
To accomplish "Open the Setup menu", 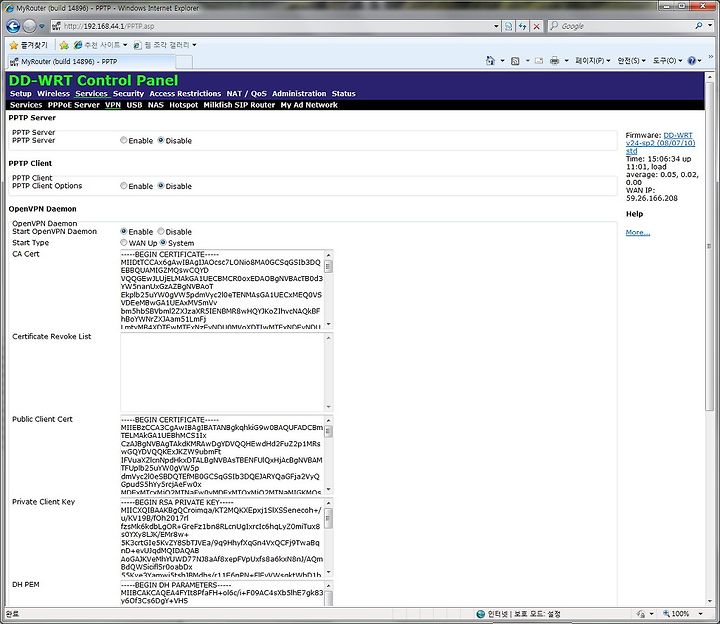I will 21,94.
